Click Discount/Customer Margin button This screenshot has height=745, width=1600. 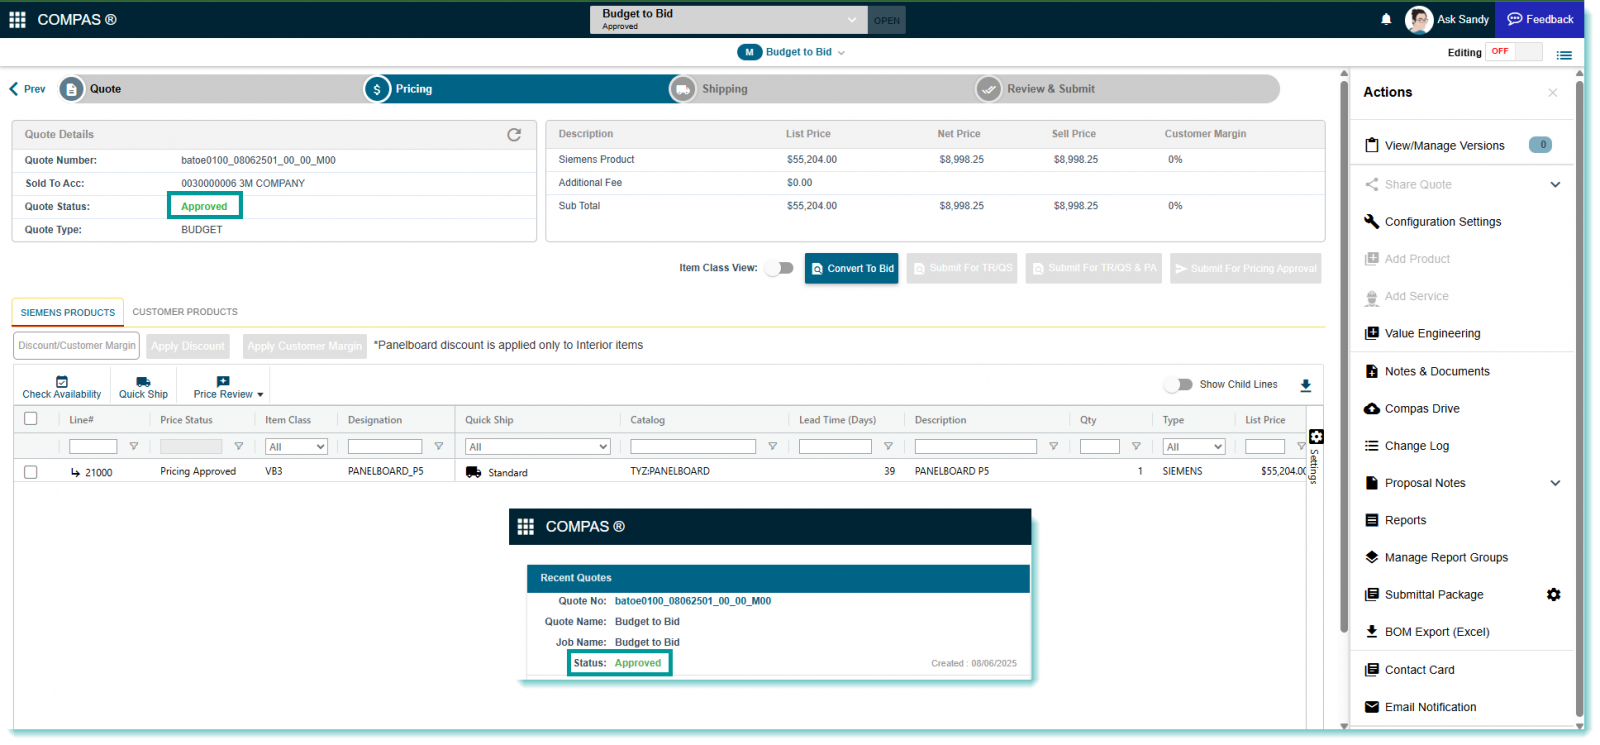[77, 346]
